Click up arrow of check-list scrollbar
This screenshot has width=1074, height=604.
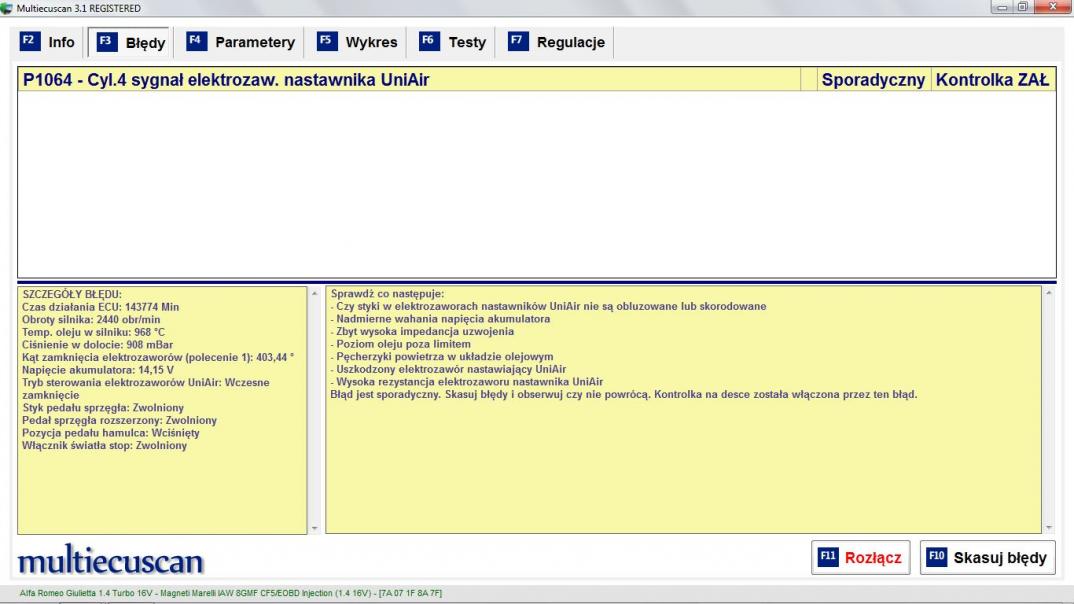point(1049,293)
